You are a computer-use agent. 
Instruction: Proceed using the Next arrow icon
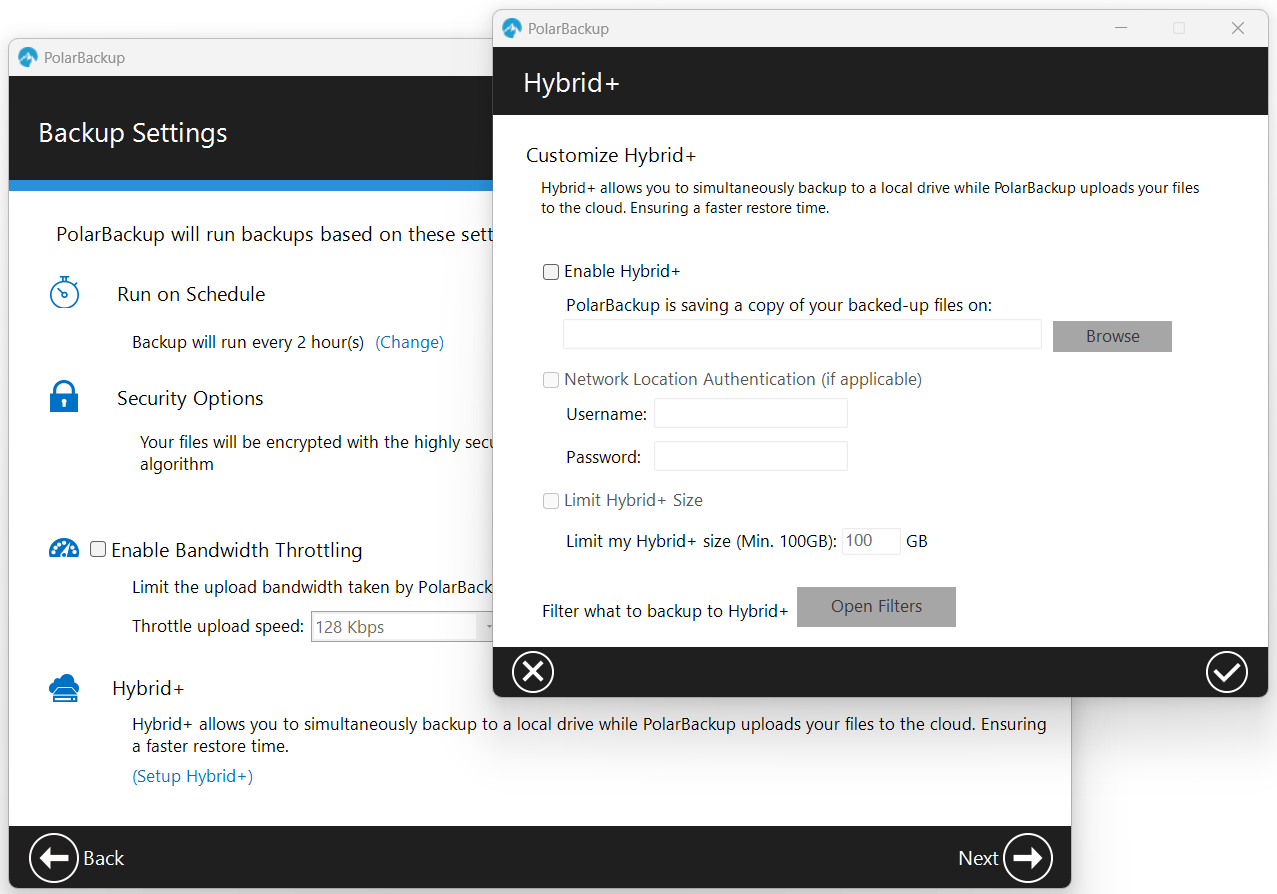coord(1029,857)
